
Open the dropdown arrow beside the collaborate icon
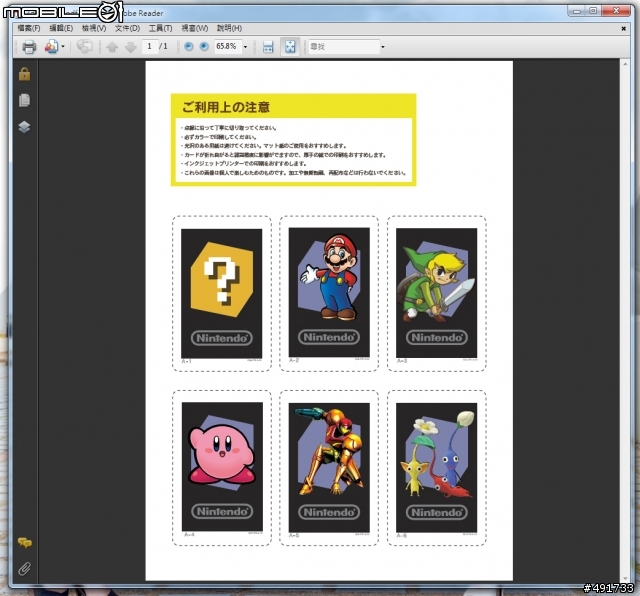point(63,47)
